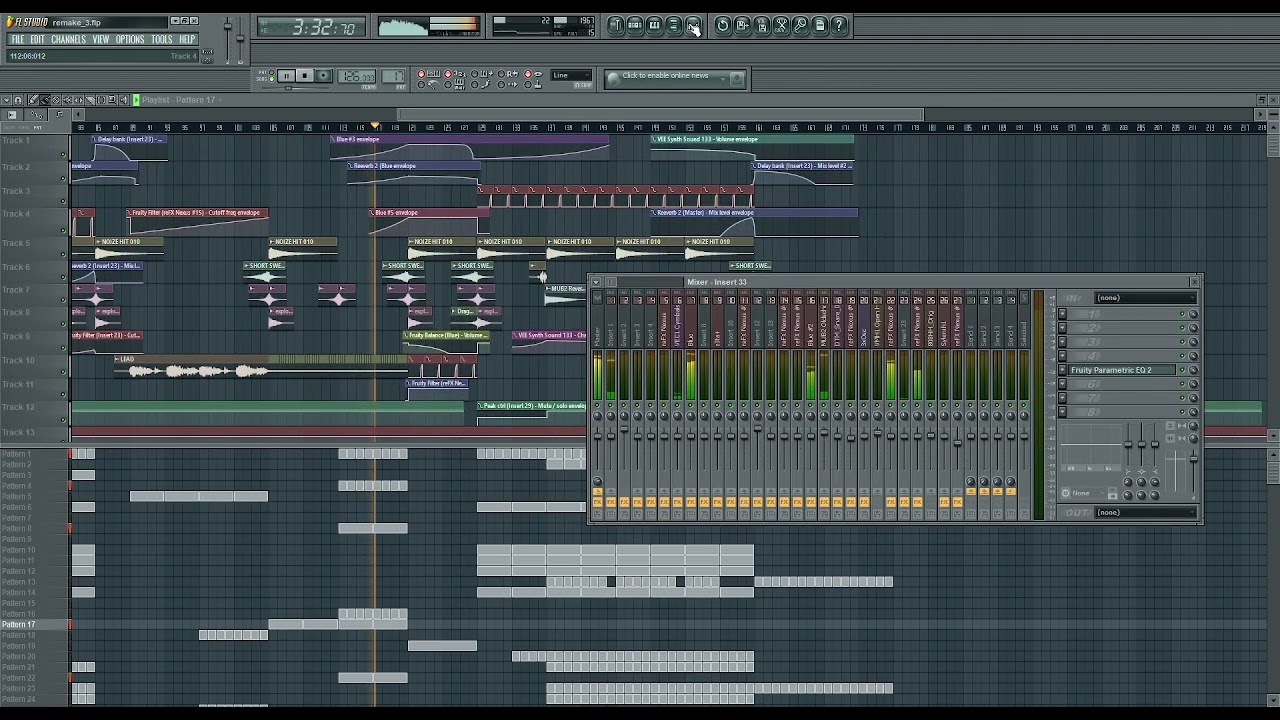
Task: Toggle the enable LED of mixer FX slot 1
Action: pyautogui.click(x=1182, y=314)
